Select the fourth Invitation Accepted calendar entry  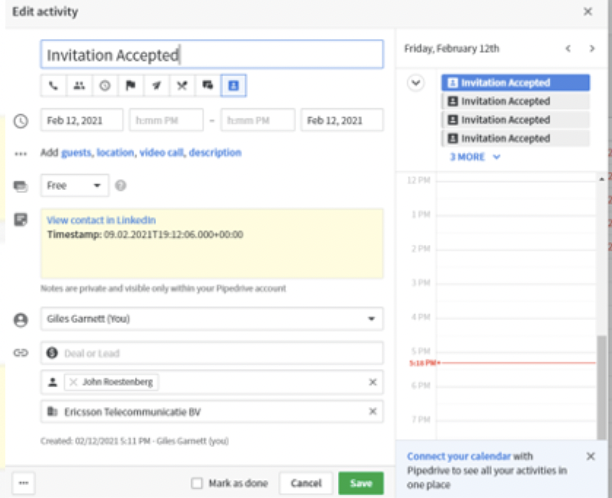tap(516, 138)
